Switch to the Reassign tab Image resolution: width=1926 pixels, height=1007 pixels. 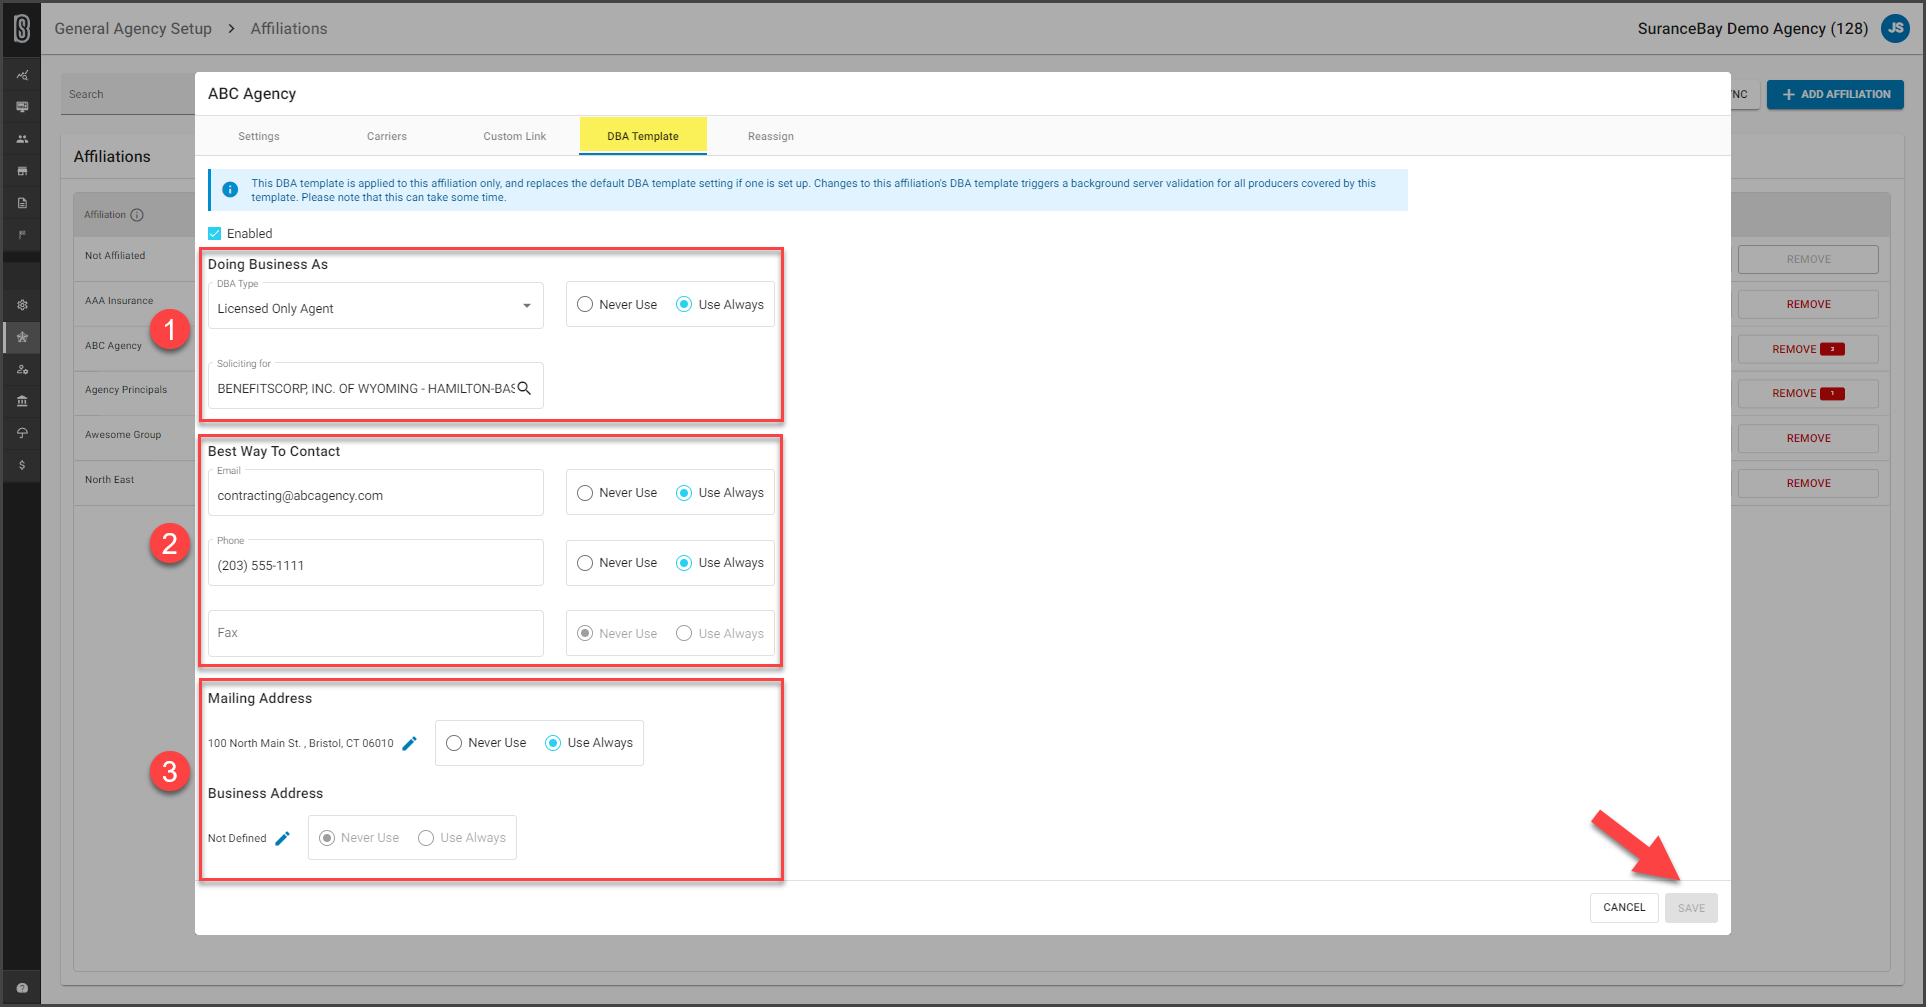coord(771,136)
